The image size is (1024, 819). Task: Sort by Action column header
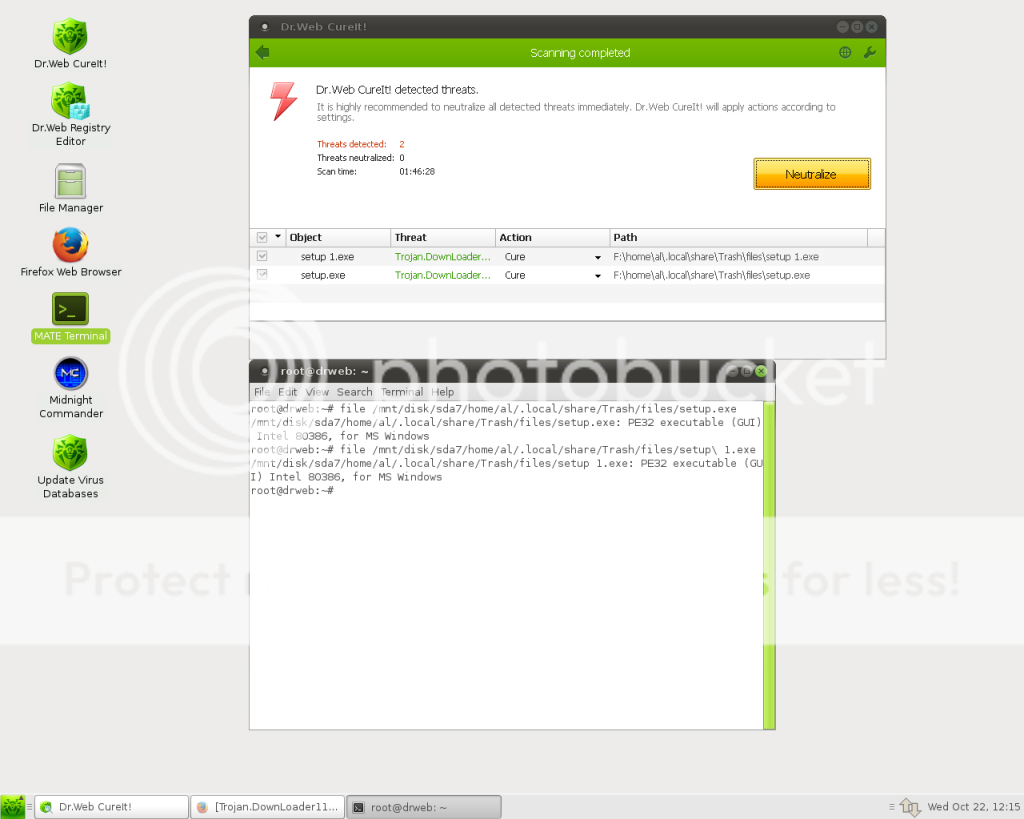click(x=552, y=237)
